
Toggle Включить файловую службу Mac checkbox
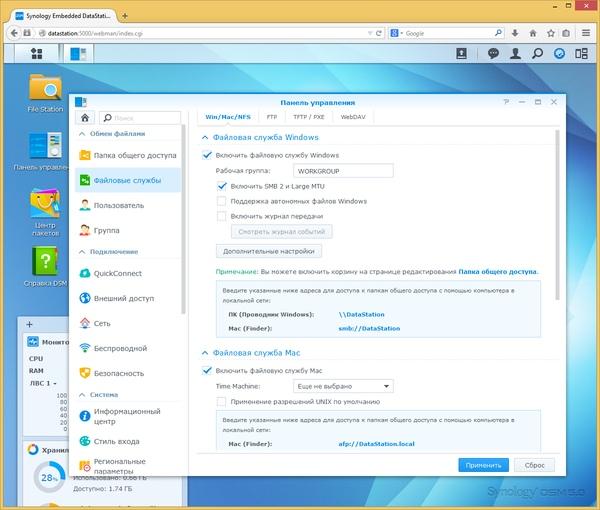click(x=207, y=370)
